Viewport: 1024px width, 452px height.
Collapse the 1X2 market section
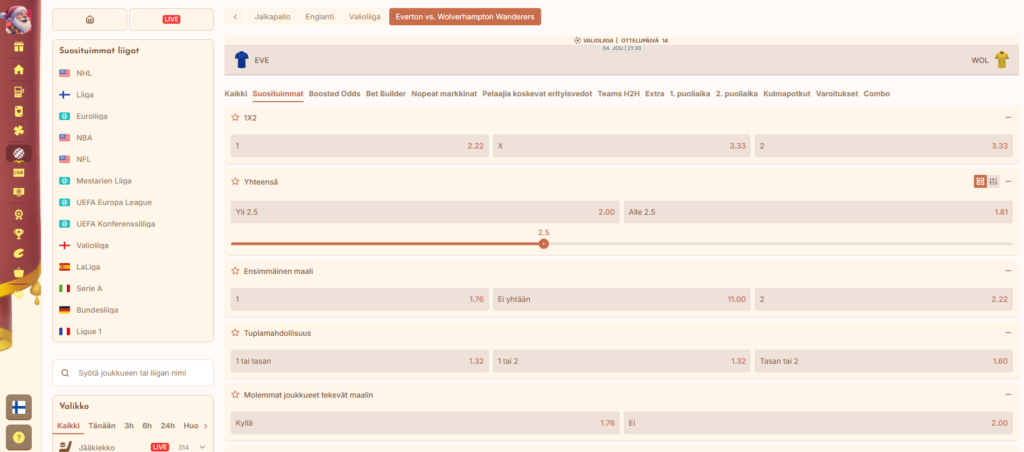(1008, 118)
